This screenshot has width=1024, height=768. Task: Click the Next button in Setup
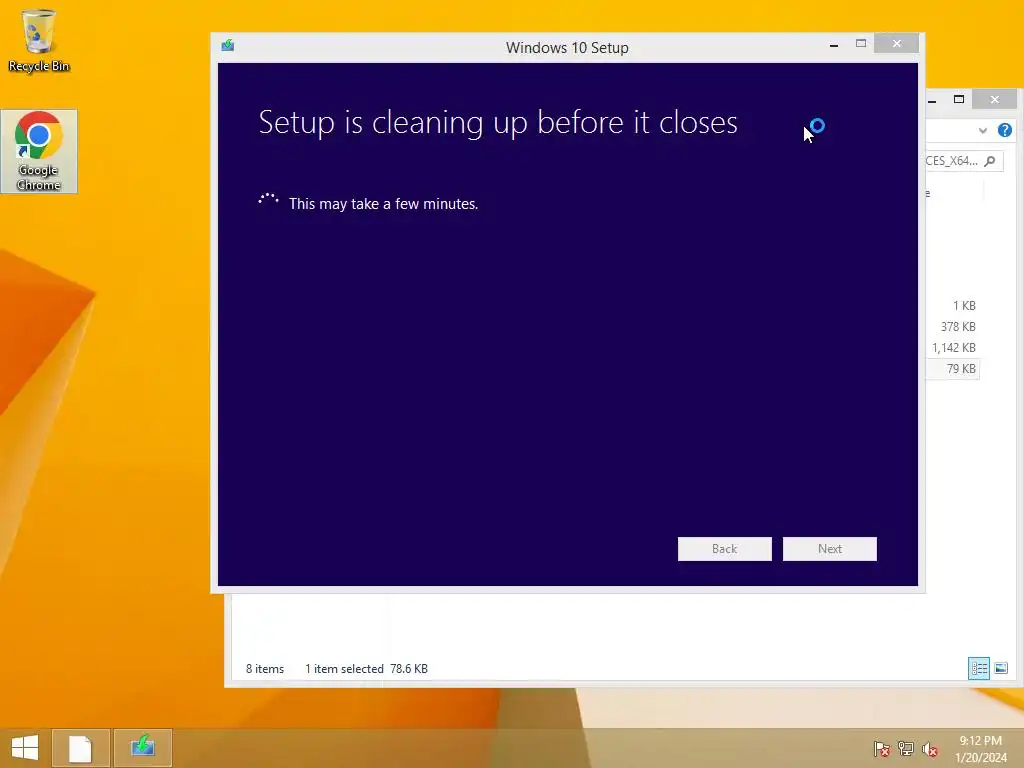click(x=829, y=549)
